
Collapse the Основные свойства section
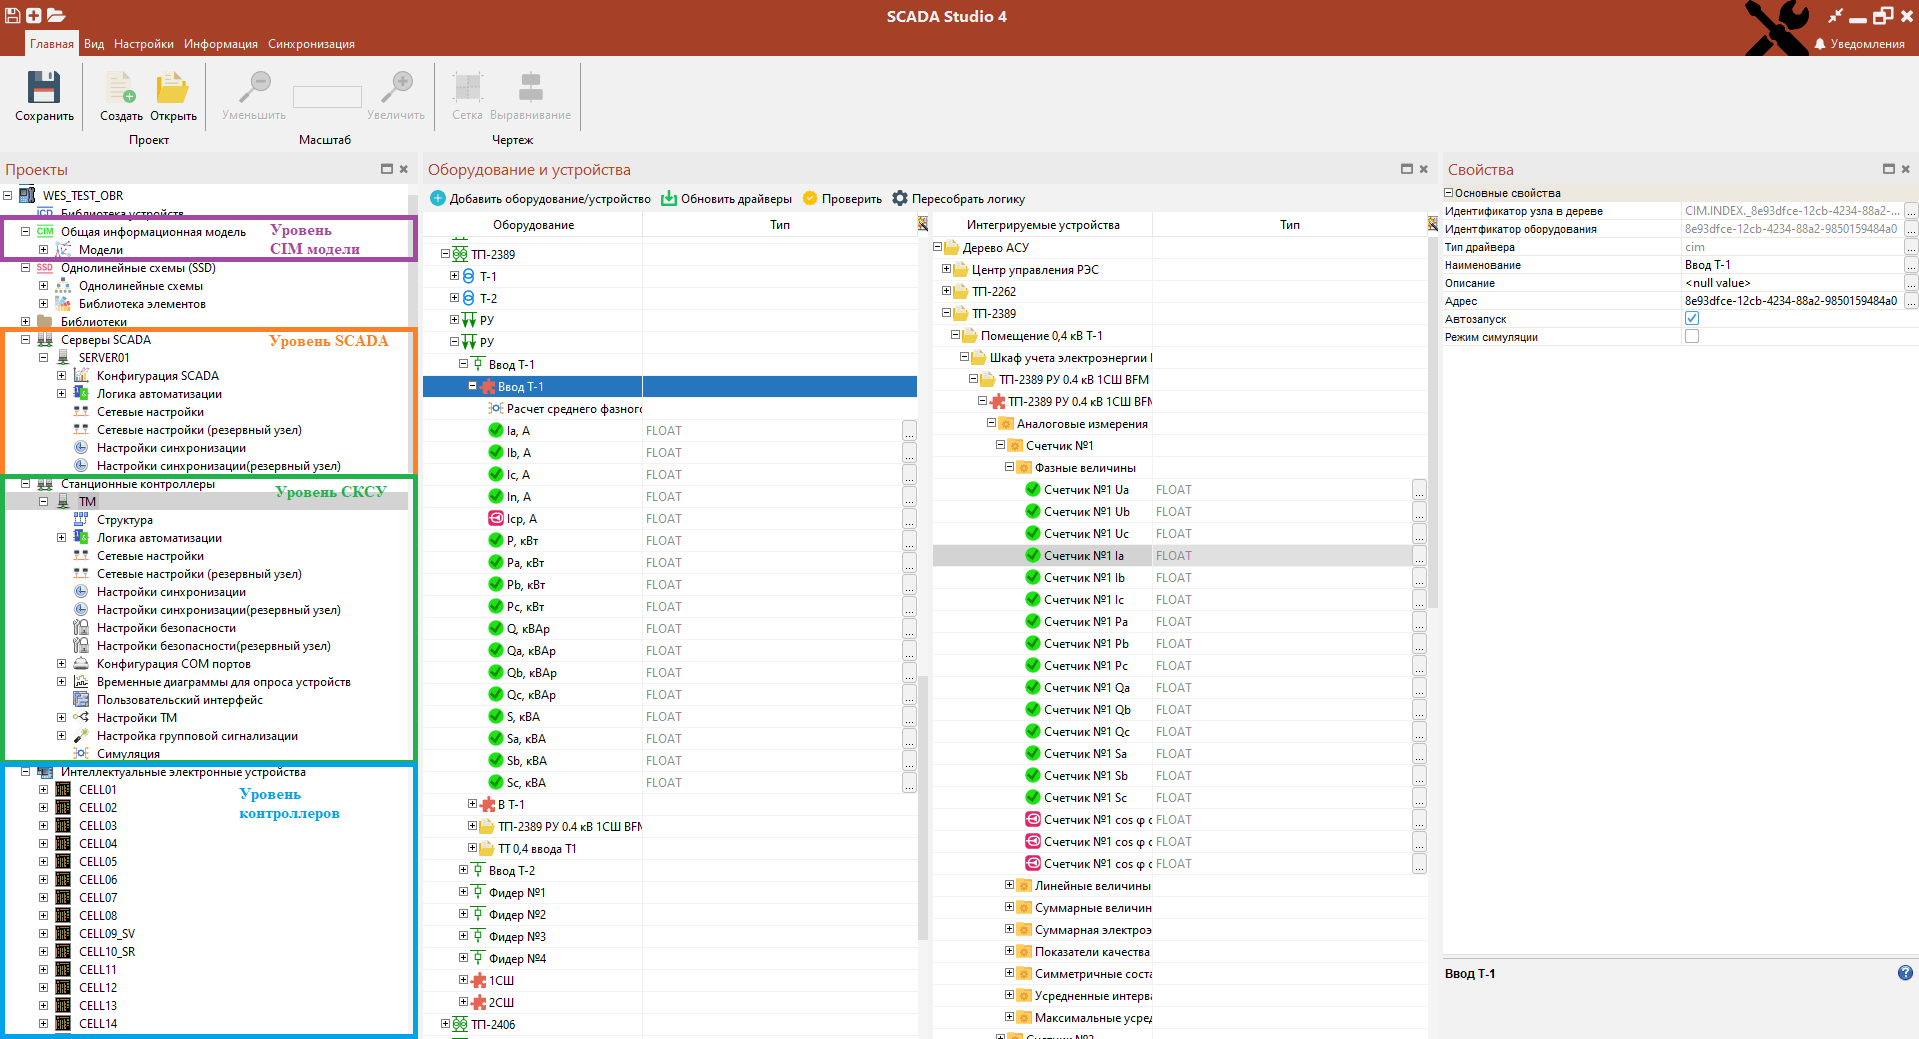[1448, 192]
